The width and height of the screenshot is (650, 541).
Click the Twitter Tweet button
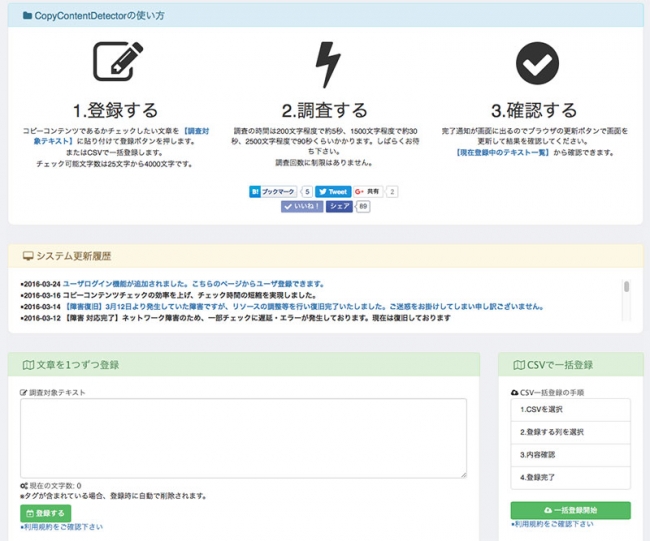coord(333,192)
